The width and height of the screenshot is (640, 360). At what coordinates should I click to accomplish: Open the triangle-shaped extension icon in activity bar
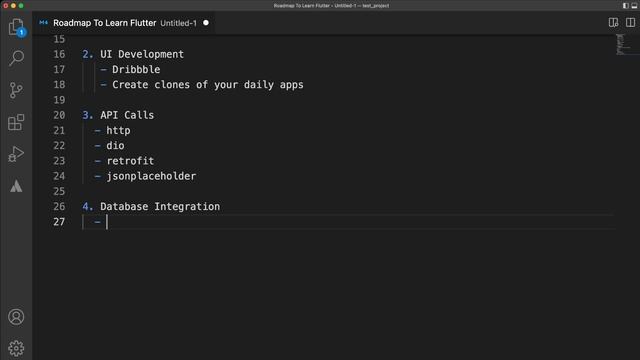coord(16,186)
